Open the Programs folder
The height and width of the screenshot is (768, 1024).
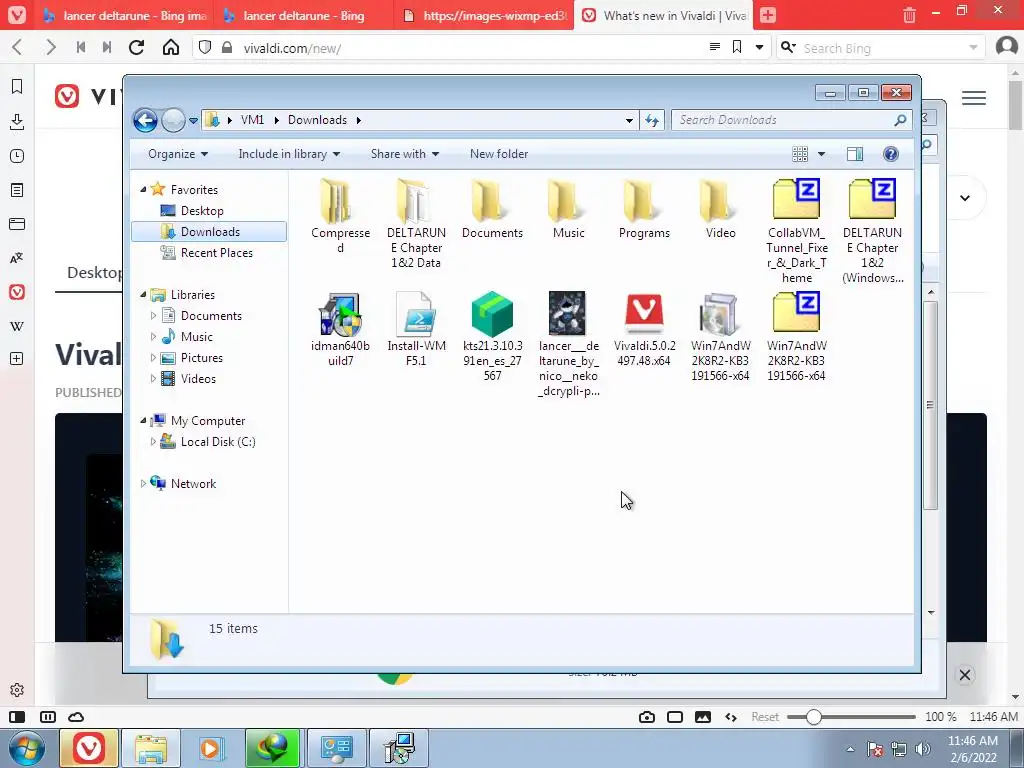(x=644, y=208)
